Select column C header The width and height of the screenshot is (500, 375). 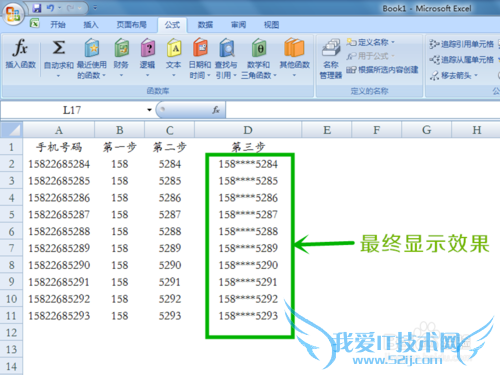click(x=169, y=130)
